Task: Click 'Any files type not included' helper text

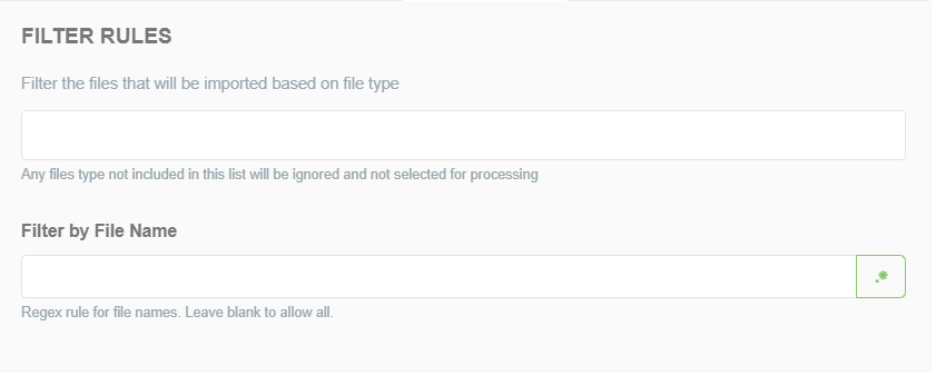Action: 279,174
